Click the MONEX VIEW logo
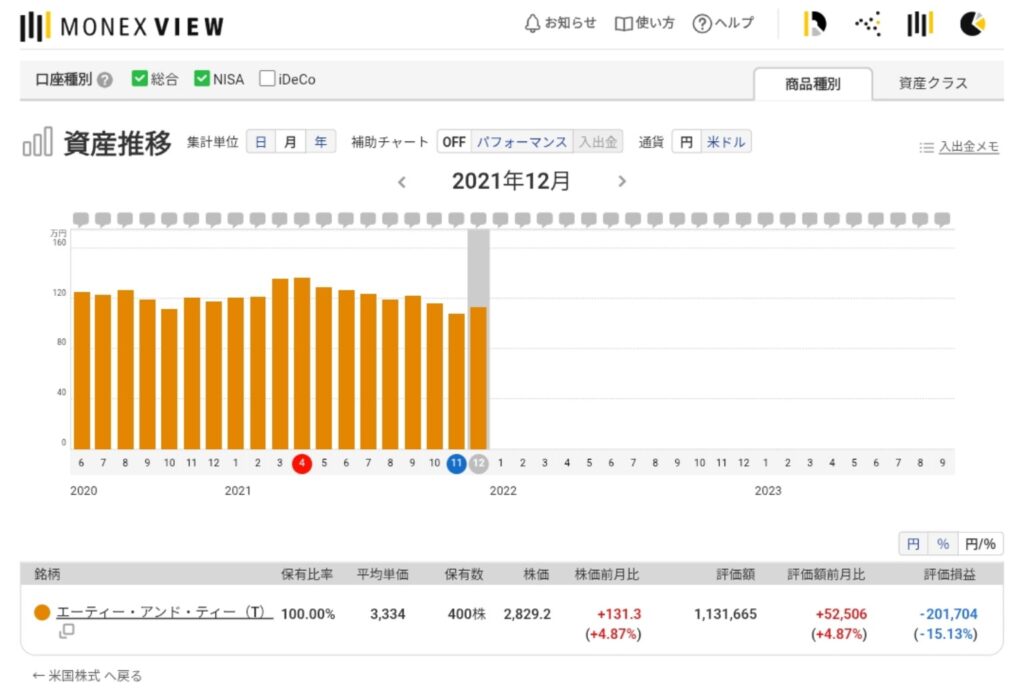This screenshot has width=1024, height=691. (122, 27)
